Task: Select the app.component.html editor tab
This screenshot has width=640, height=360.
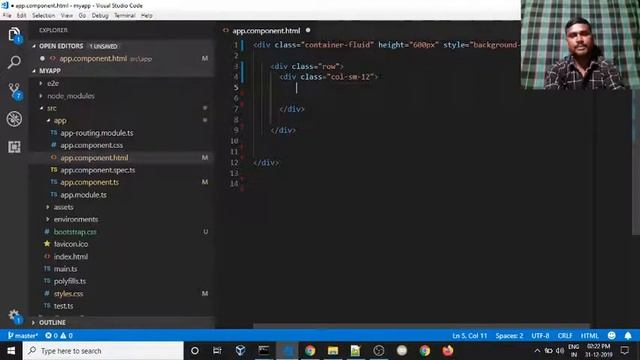Action: 266,30
